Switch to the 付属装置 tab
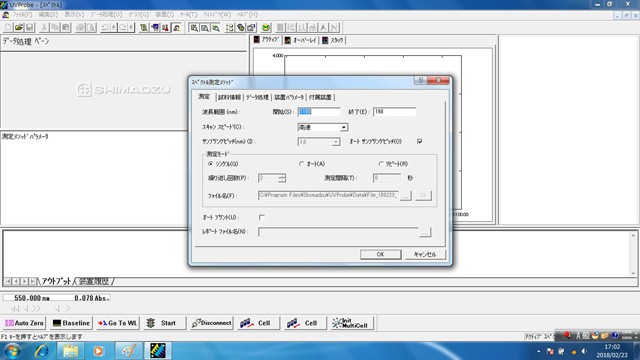Image resolution: width=640 pixels, height=360 pixels. coord(320,97)
